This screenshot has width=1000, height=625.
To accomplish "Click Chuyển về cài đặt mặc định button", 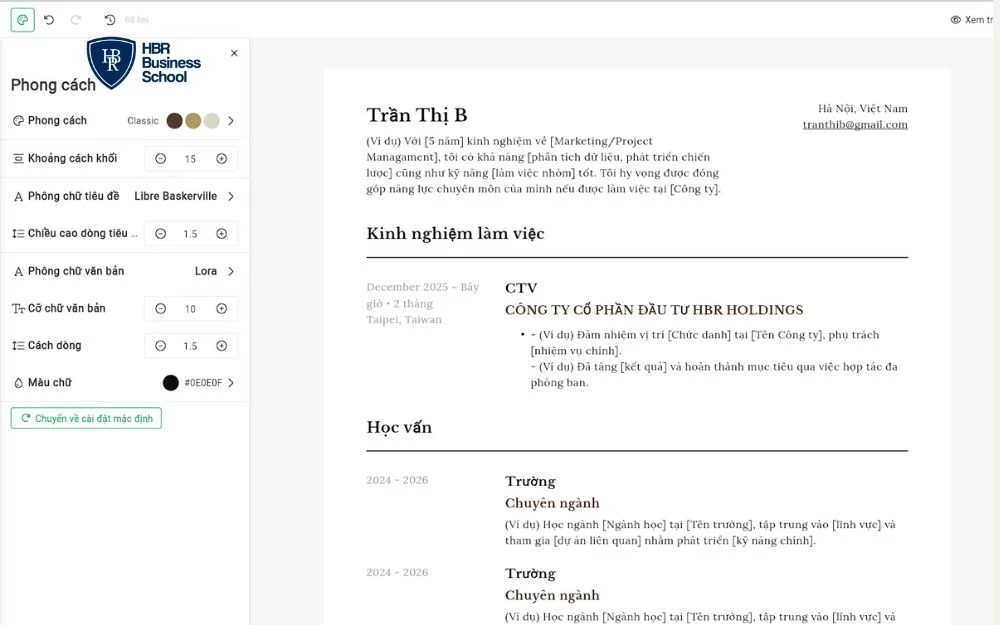I will tap(86, 419).
